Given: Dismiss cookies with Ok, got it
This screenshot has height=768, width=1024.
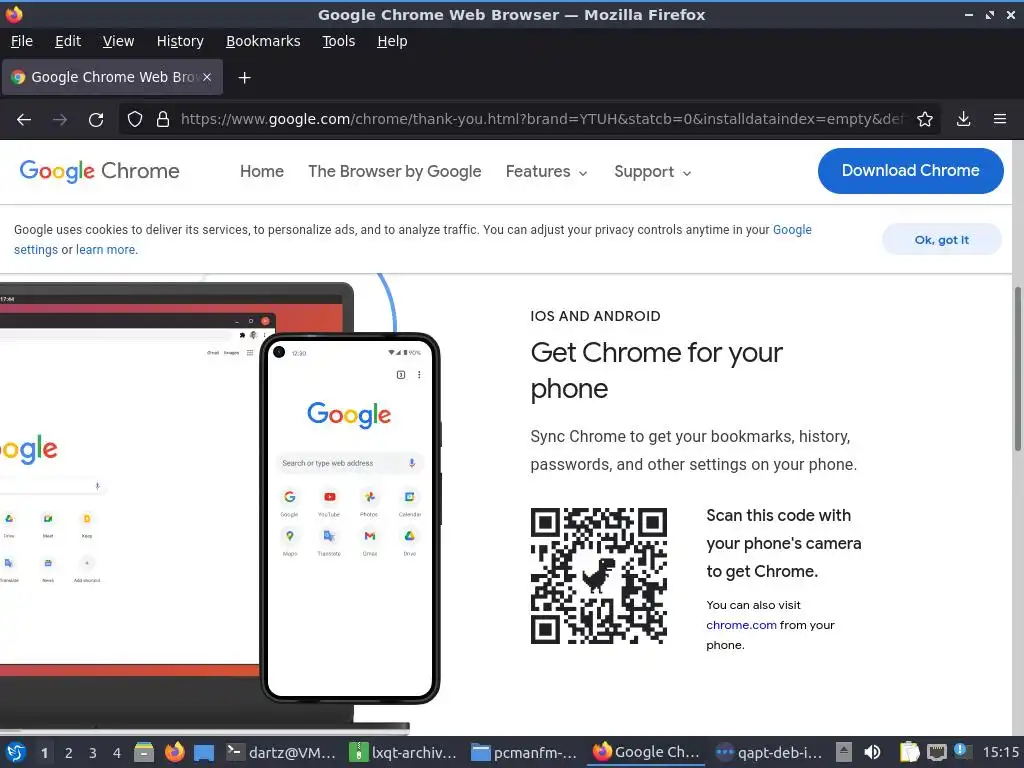Looking at the screenshot, I should (x=942, y=240).
